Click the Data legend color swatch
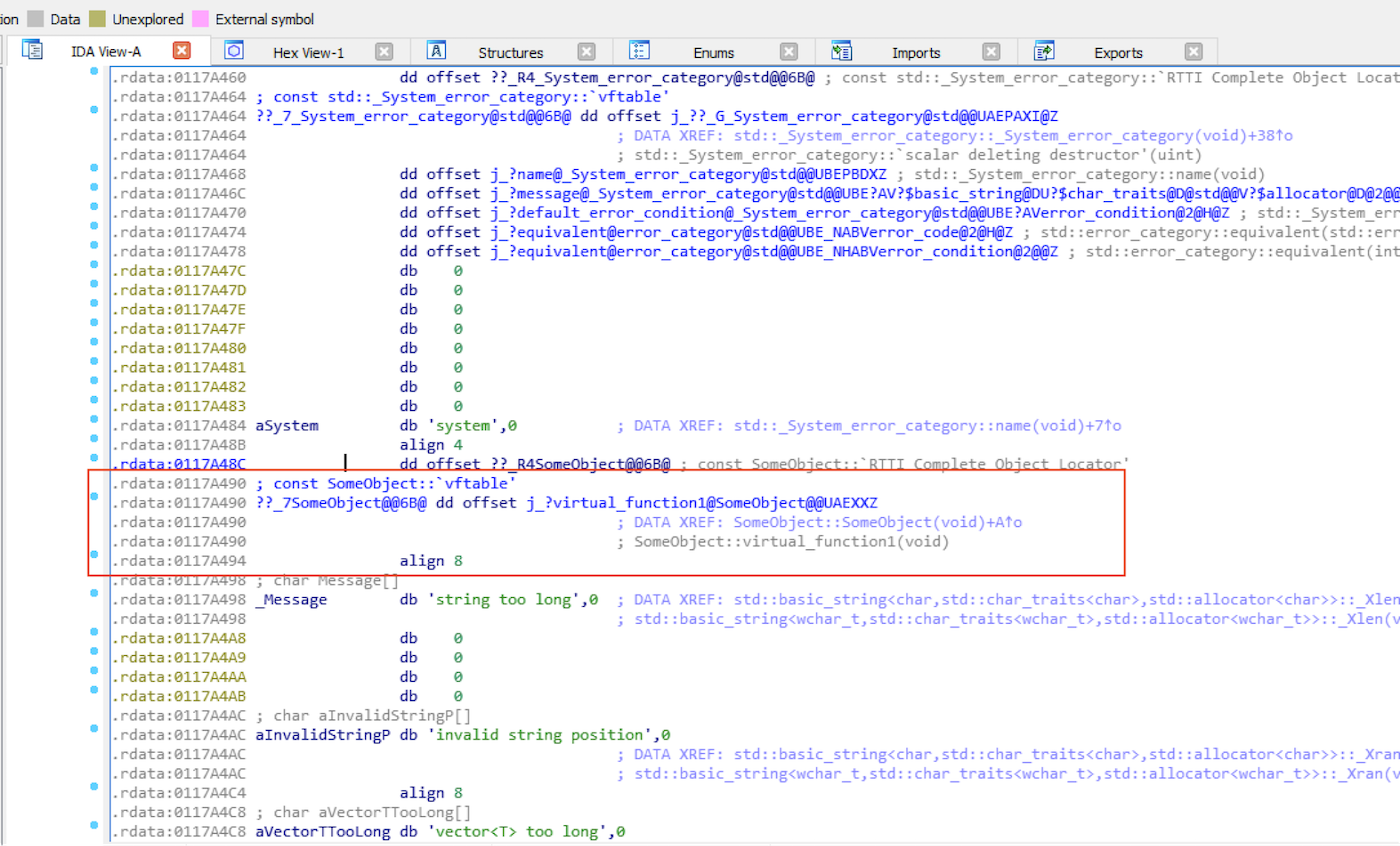1400x846 pixels. [35, 19]
